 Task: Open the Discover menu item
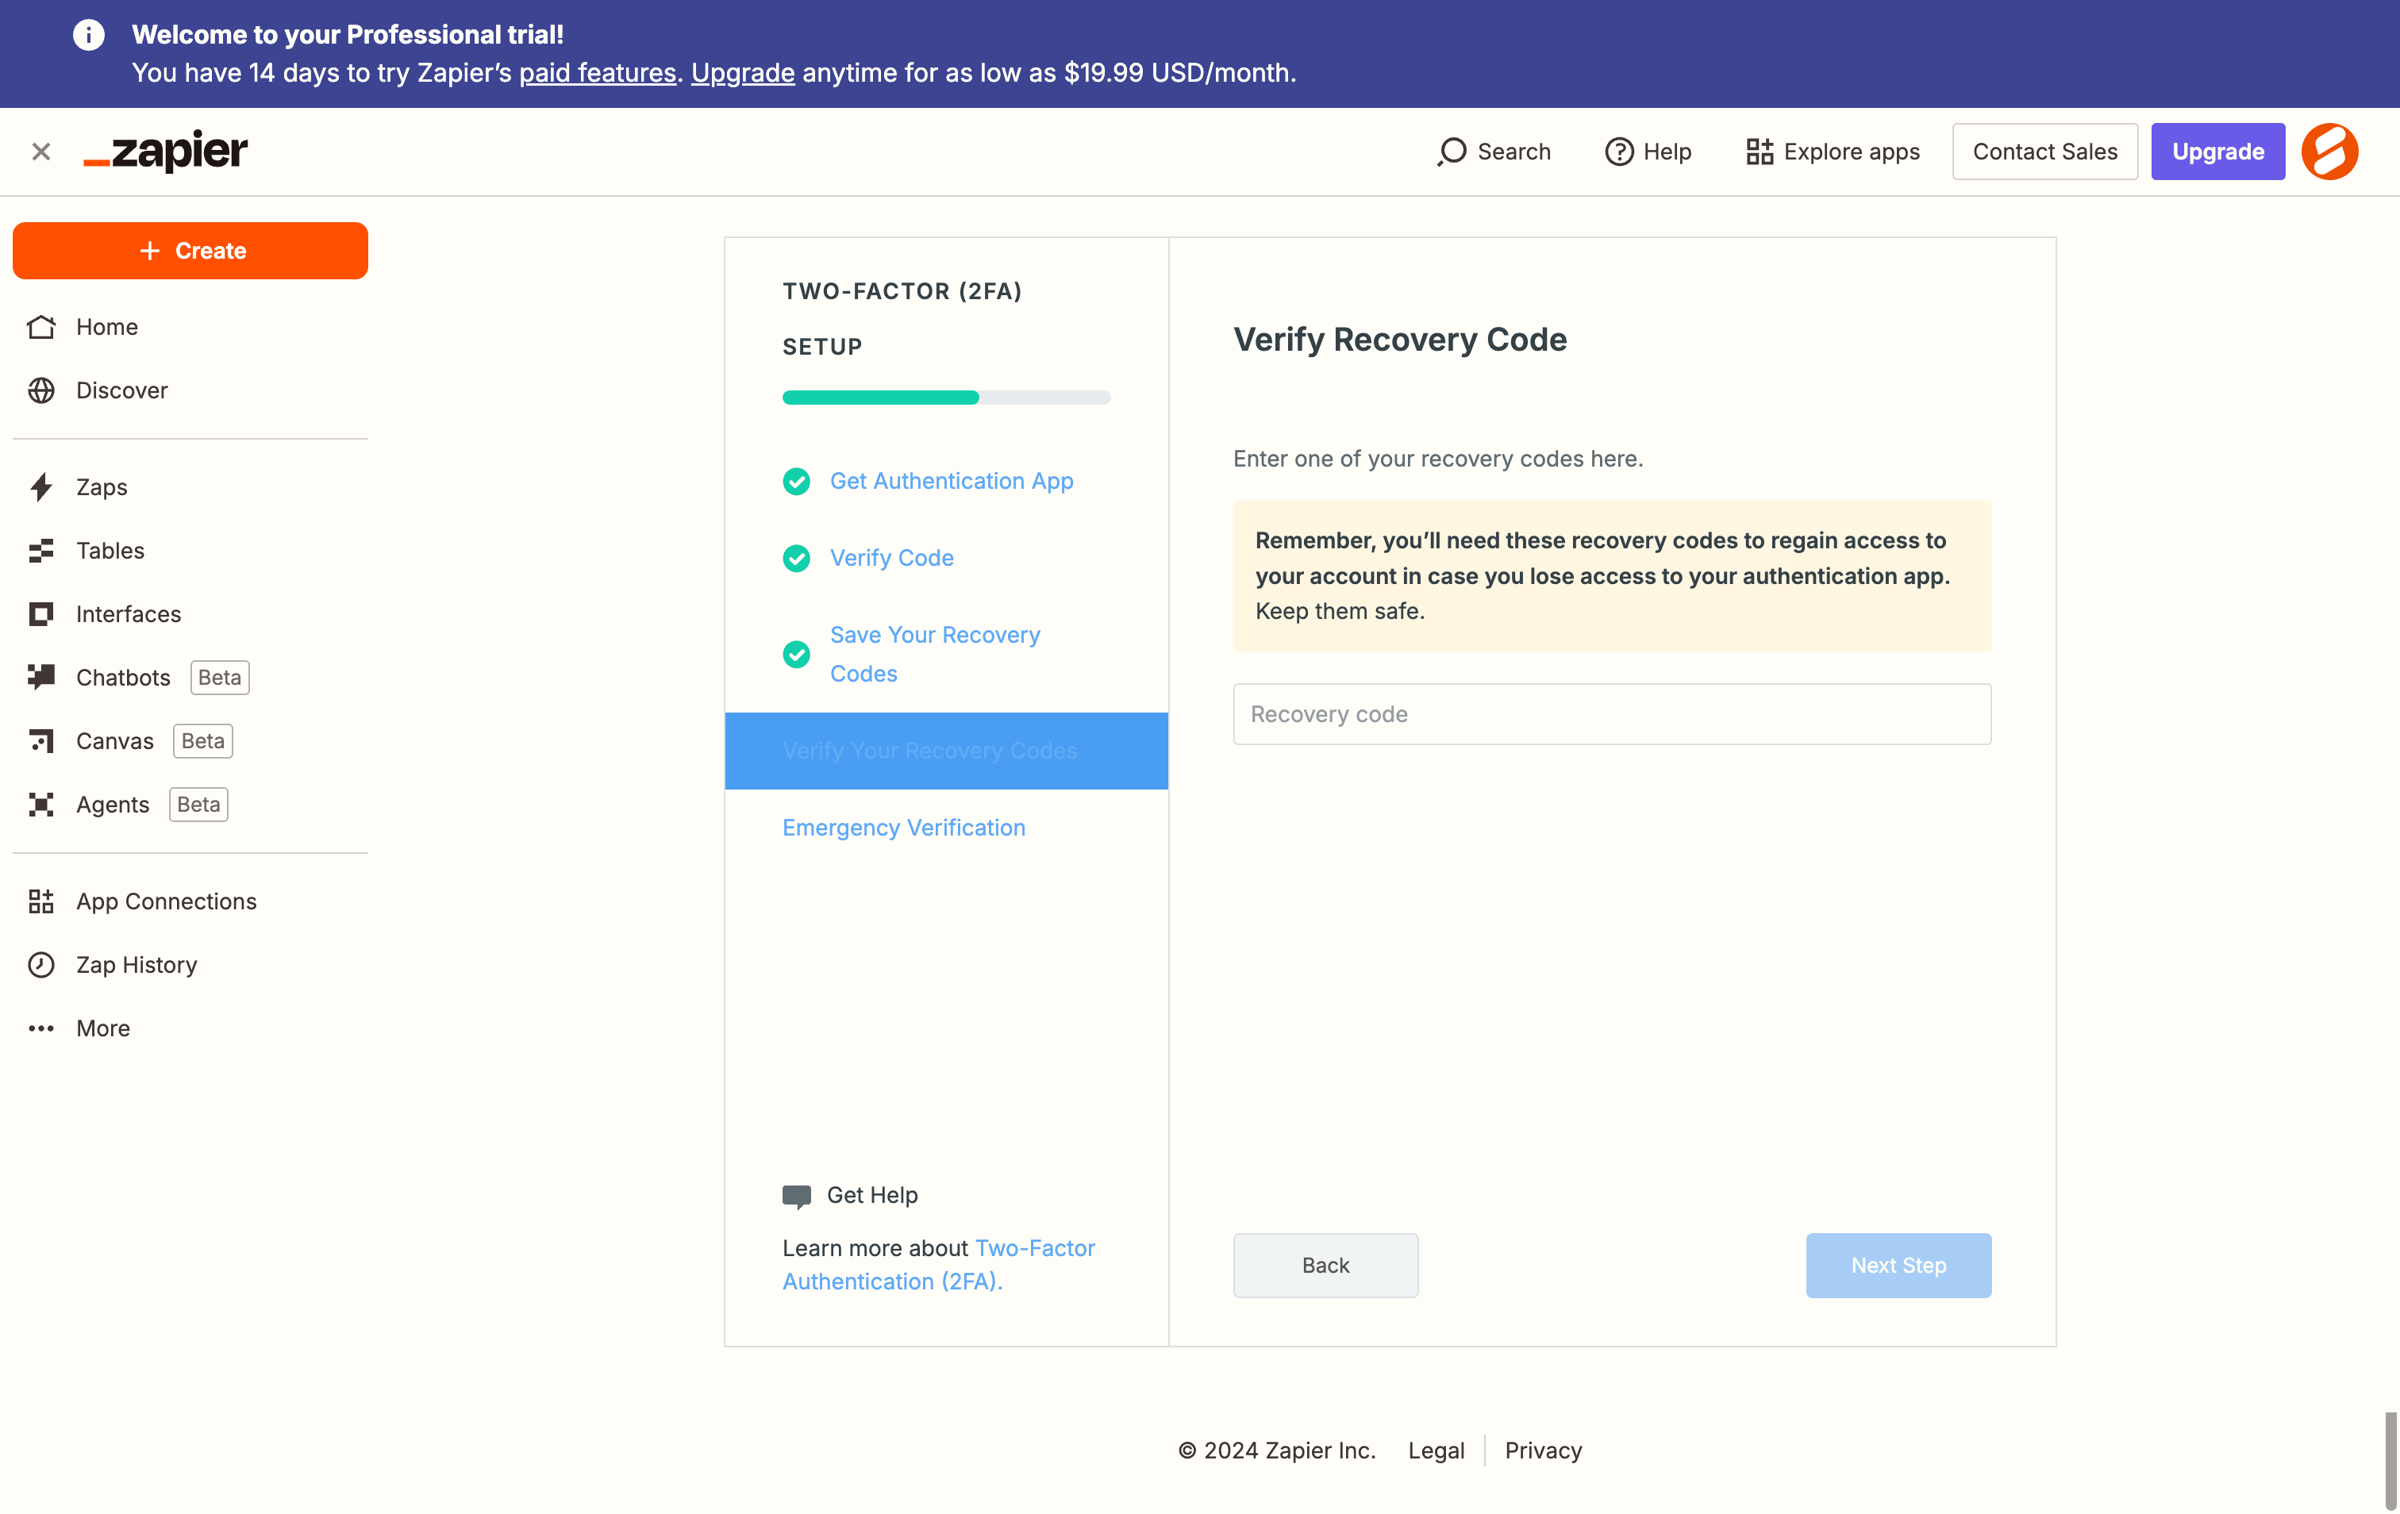pos(190,390)
